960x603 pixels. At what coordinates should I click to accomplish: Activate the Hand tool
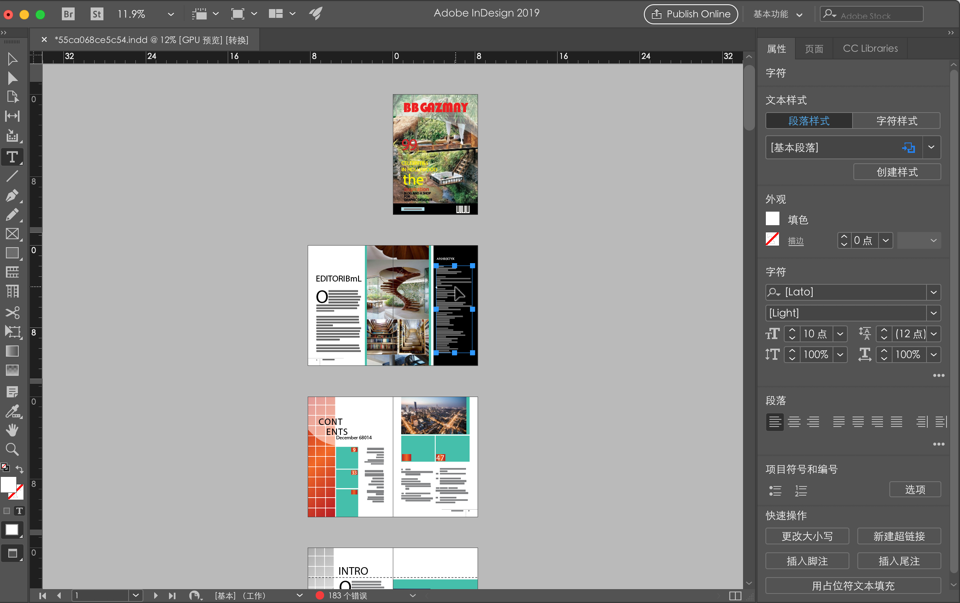(x=13, y=430)
